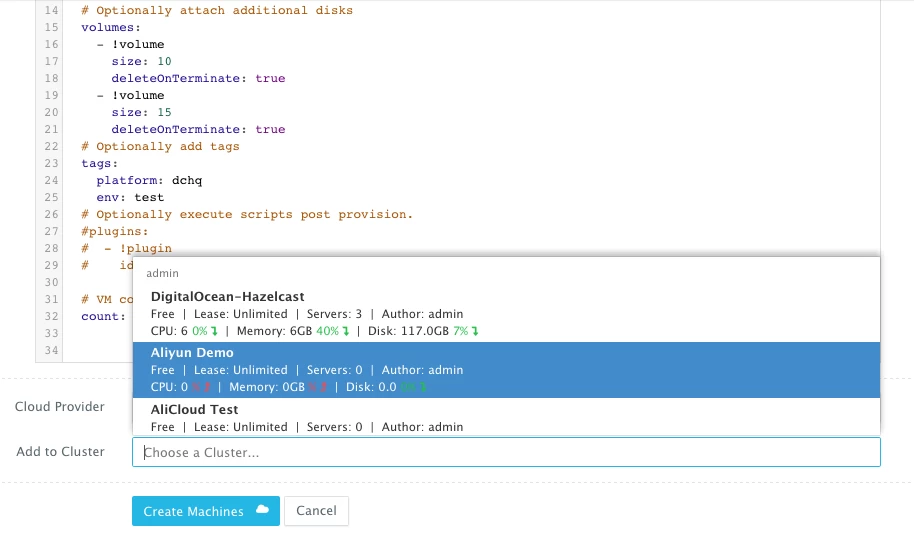
Task: Click the cloud icon on Create Machines
Action: (262, 510)
